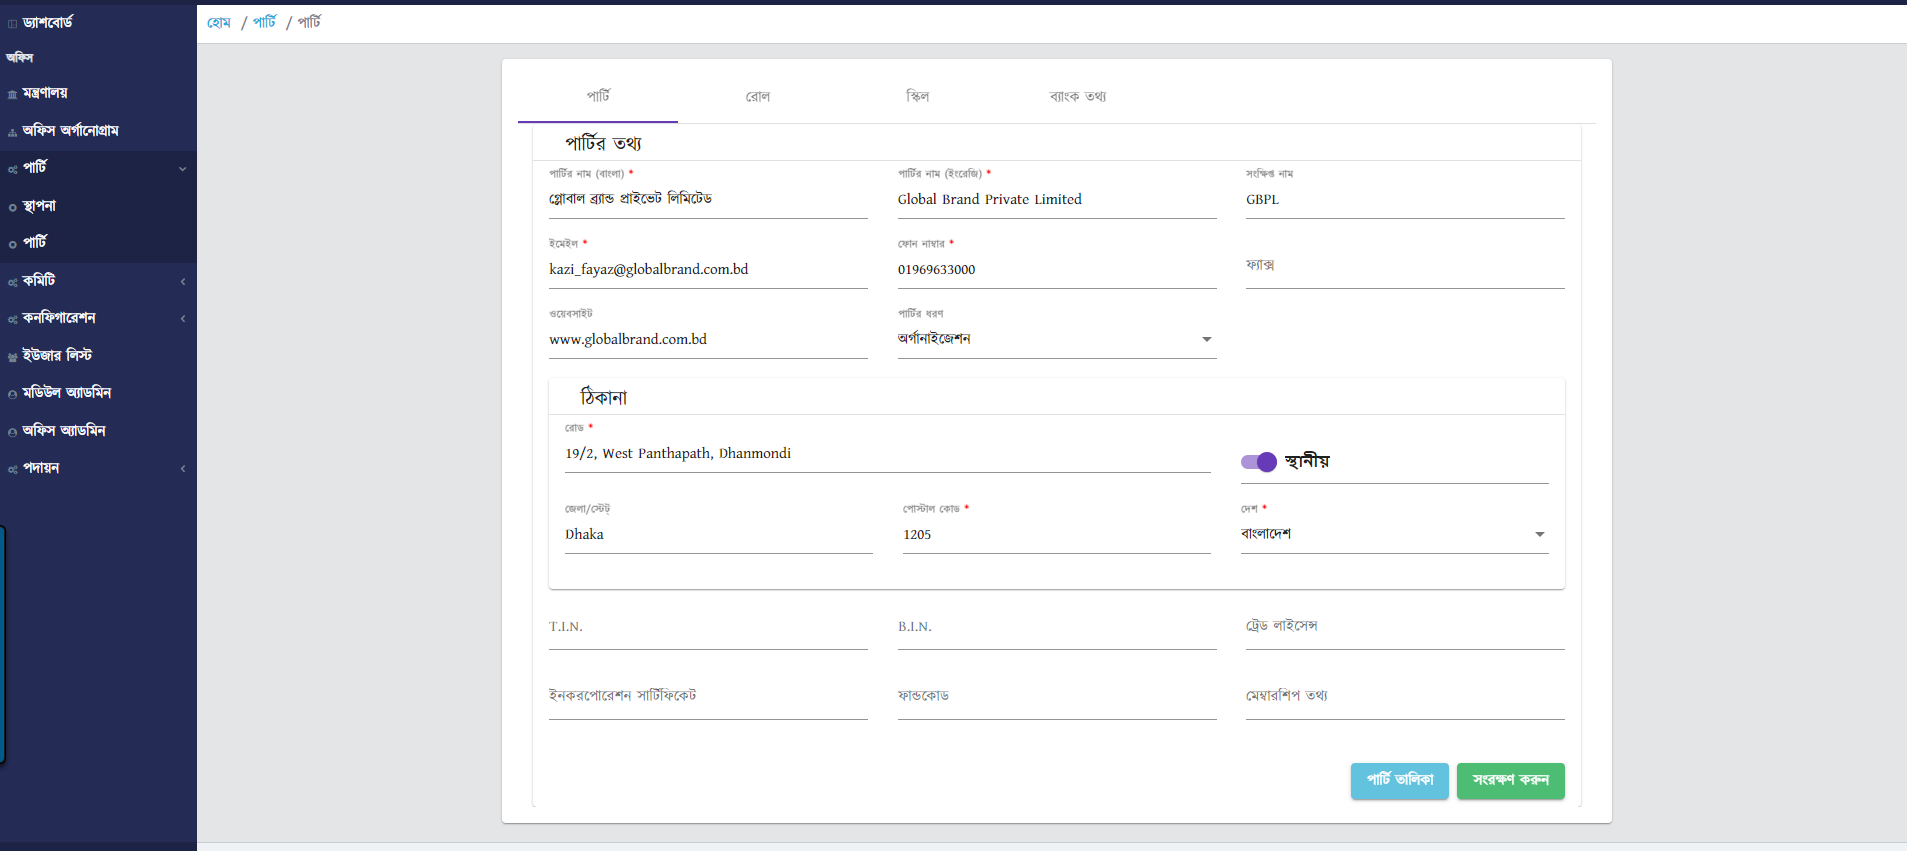Click the circle icon beside স্থাপনা
The height and width of the screenshot is (851, 1907).
click(12, 207)
